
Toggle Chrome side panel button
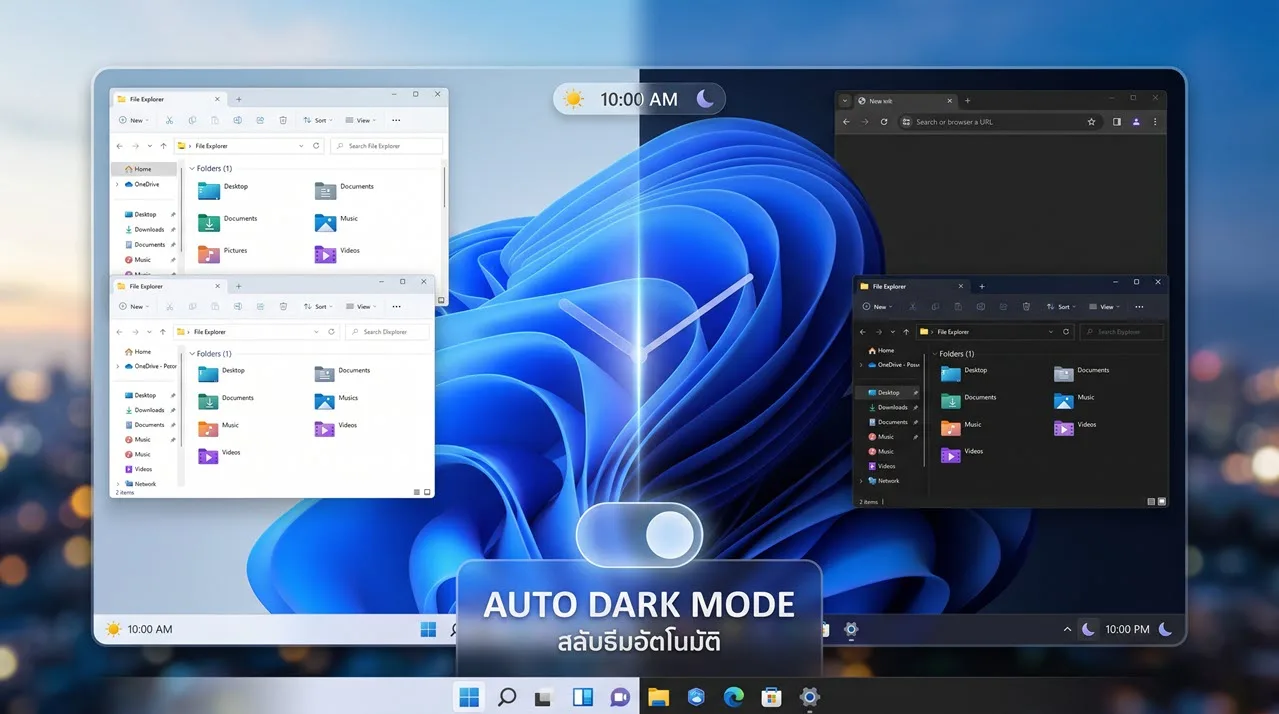pos(1117,122)
